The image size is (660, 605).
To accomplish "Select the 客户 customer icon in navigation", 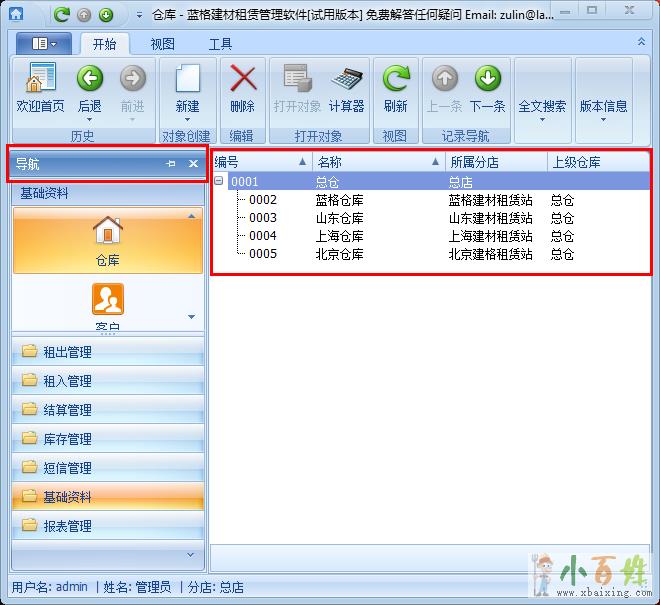I will [x=107, y=304].
